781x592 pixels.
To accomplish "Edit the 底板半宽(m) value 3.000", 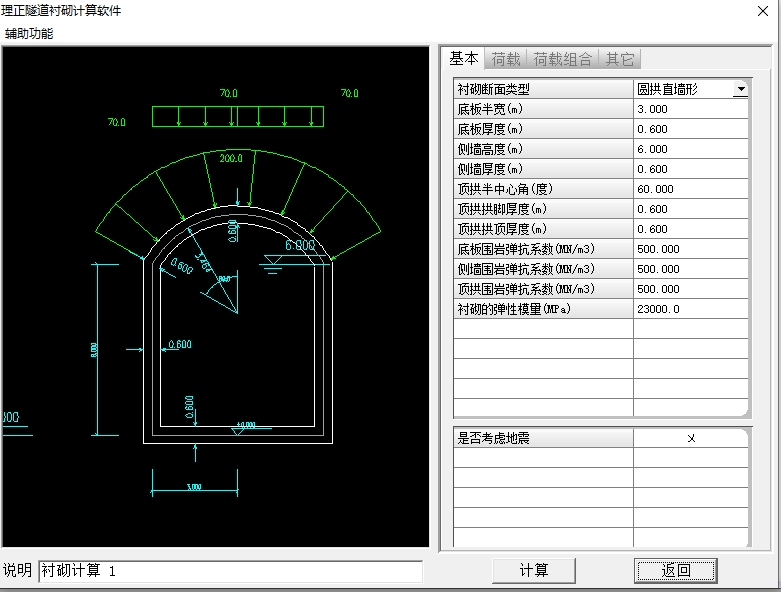I will click(690, 109).
